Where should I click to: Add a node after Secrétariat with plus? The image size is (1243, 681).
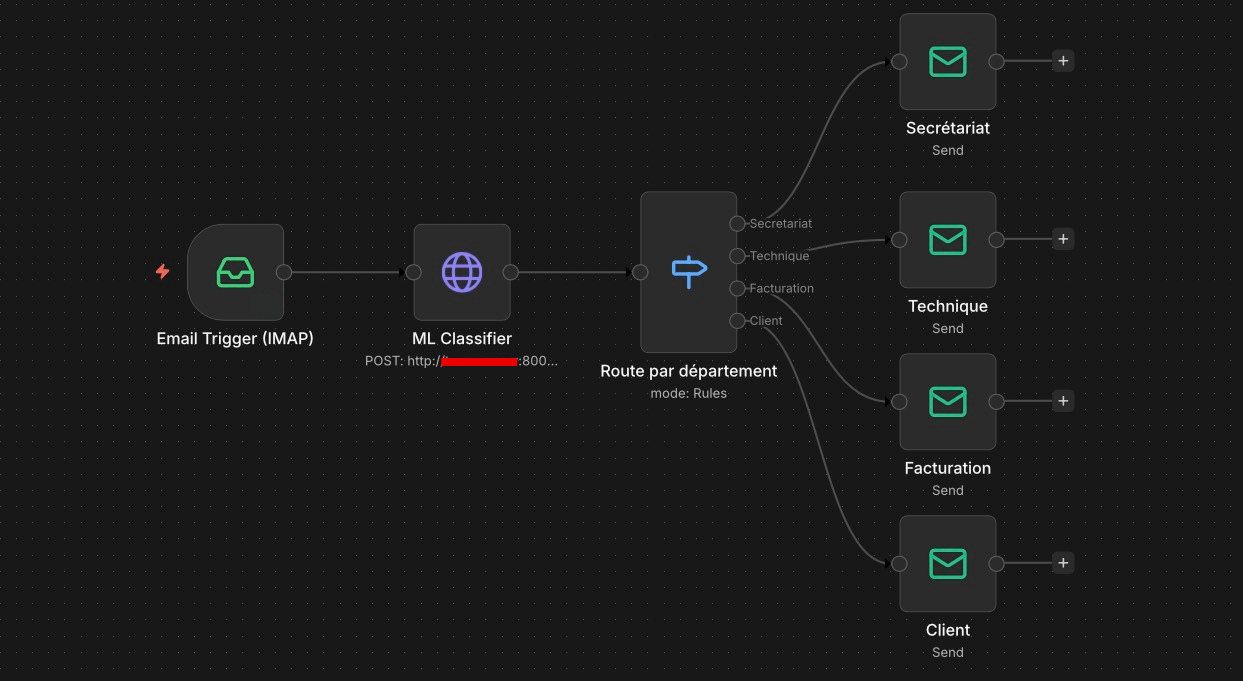pos(1063,61)
